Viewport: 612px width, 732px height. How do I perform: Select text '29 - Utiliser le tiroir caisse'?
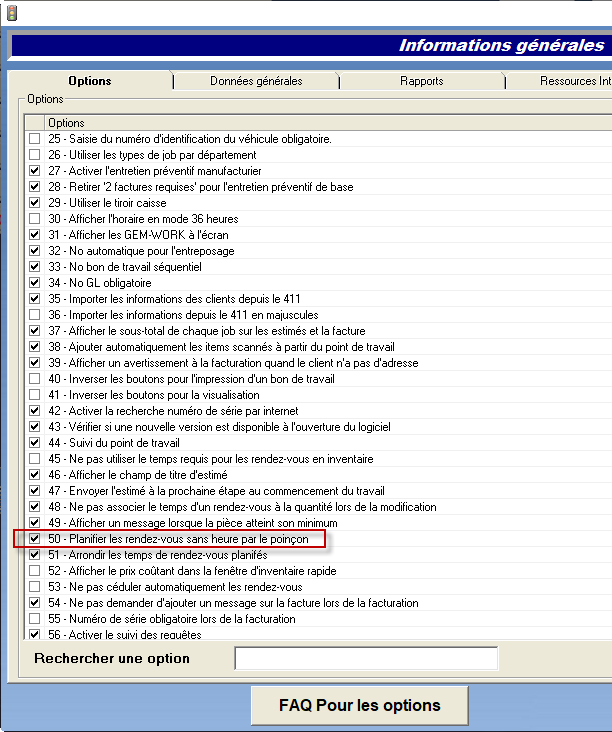click(x=107, y=203)
